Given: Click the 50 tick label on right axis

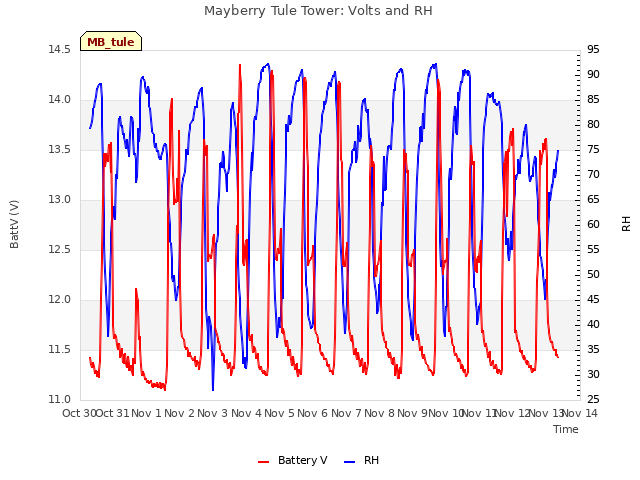Looking at the screenshot, I should [x=593, y=275].
